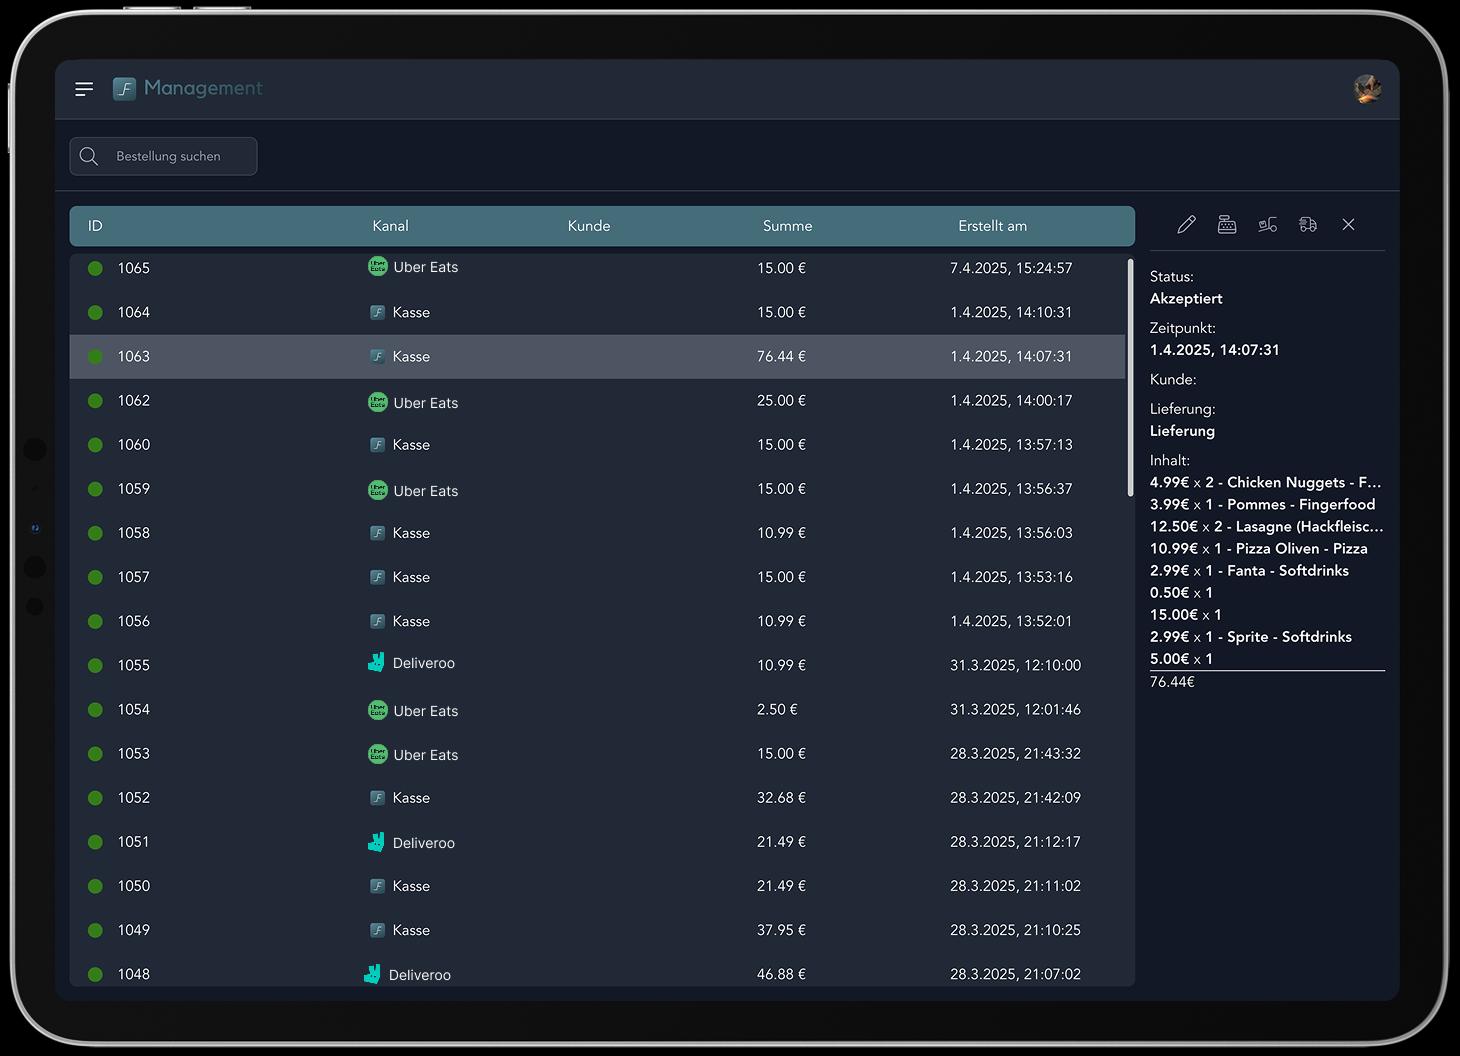Click the green status dot of order 1050
The image size is (1460, 1056).
(95, 886)
